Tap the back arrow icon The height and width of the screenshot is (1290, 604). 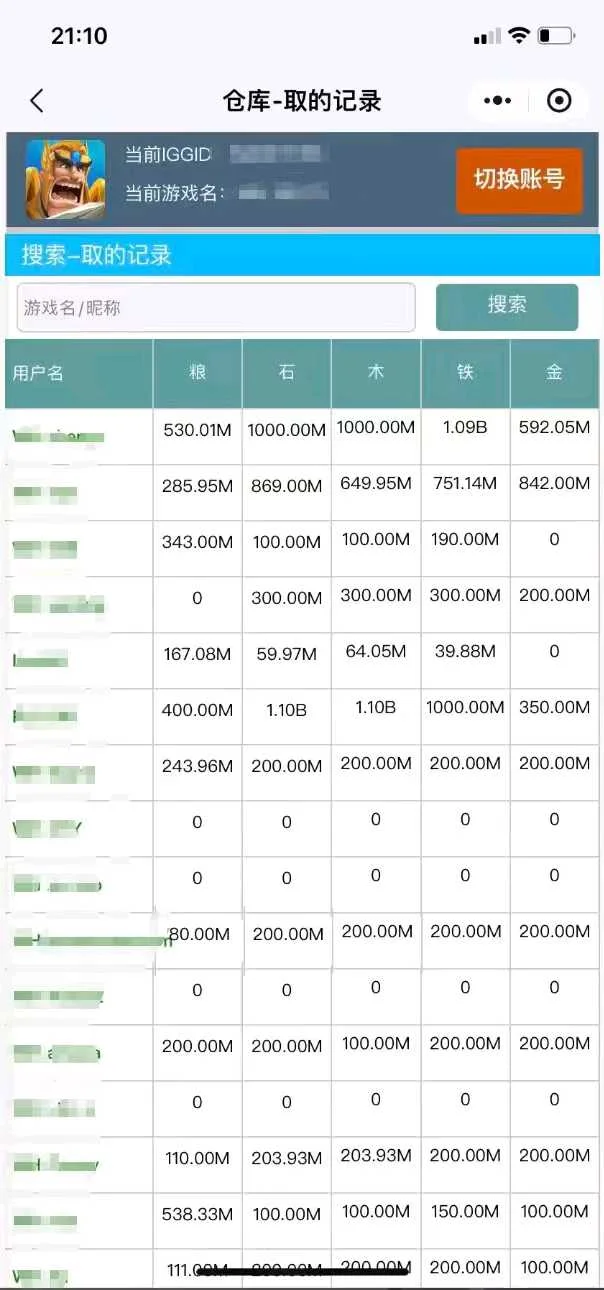coord(37,100)
